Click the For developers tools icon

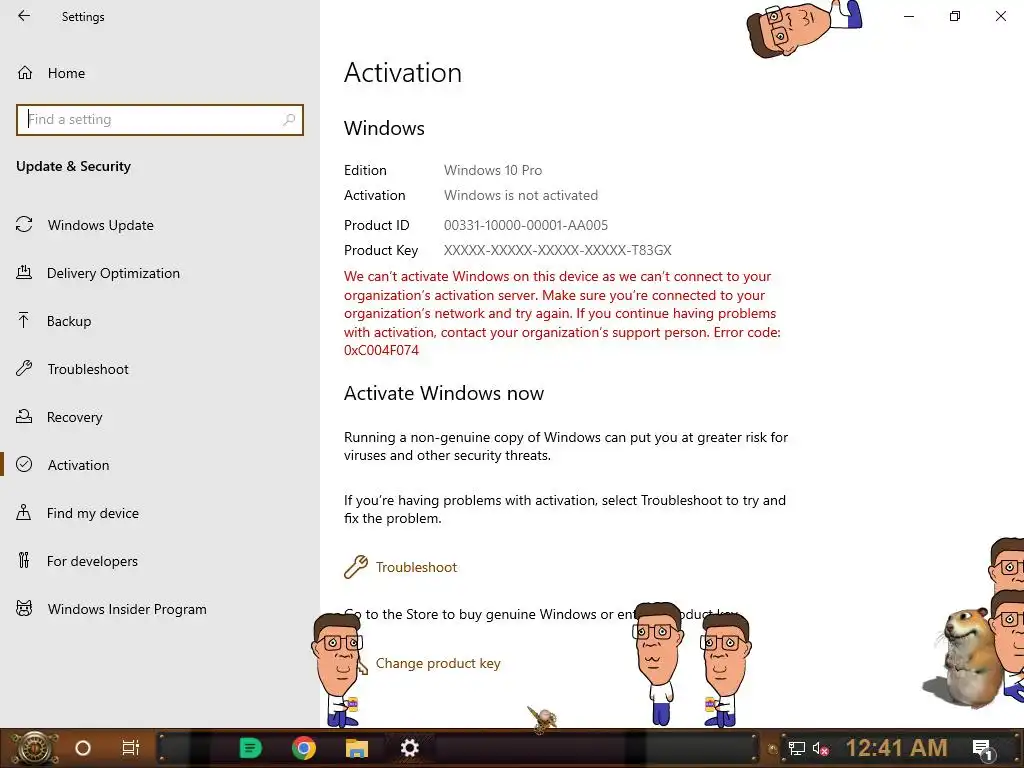click(x=24, y=560)
